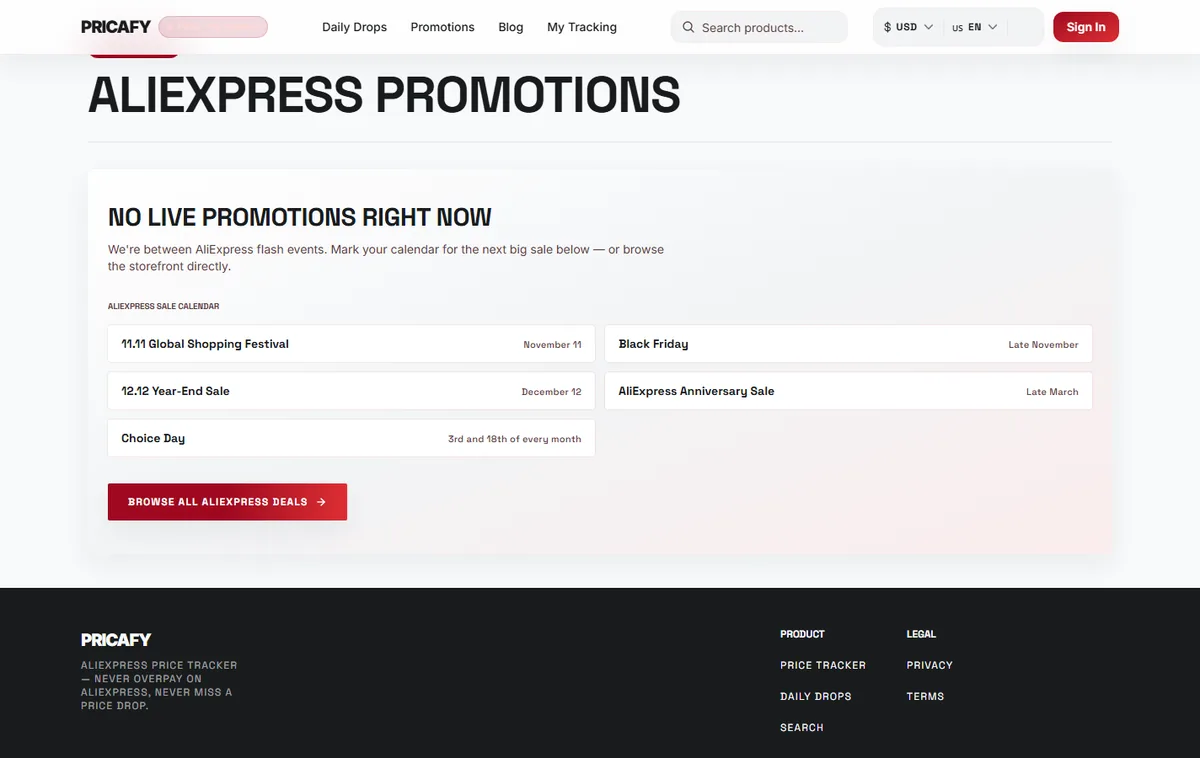Viewport: 1200px width, 758px height.
Task: Click the 'No Live Promotions Right Now' heading
Action: pyautogui.click(x=300, y=217)
